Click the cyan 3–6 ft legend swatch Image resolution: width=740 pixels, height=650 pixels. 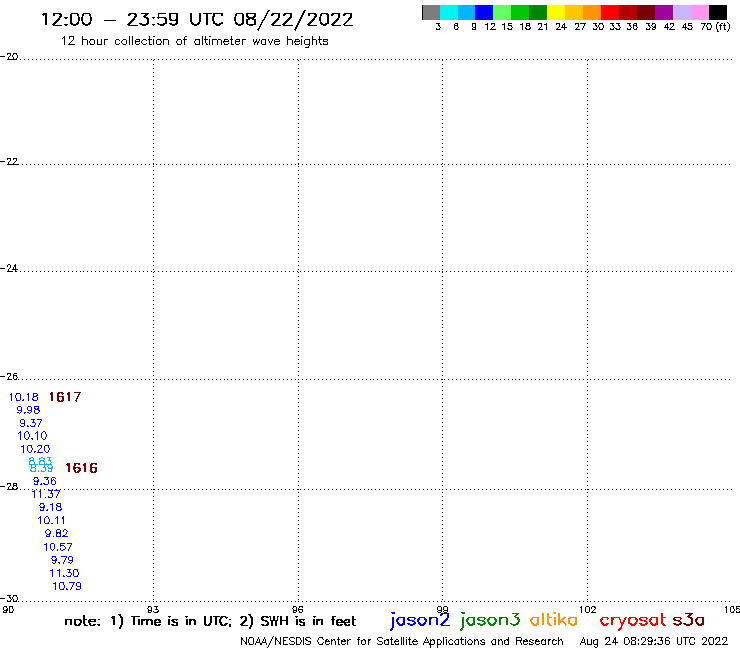click(x=449, y=12)
